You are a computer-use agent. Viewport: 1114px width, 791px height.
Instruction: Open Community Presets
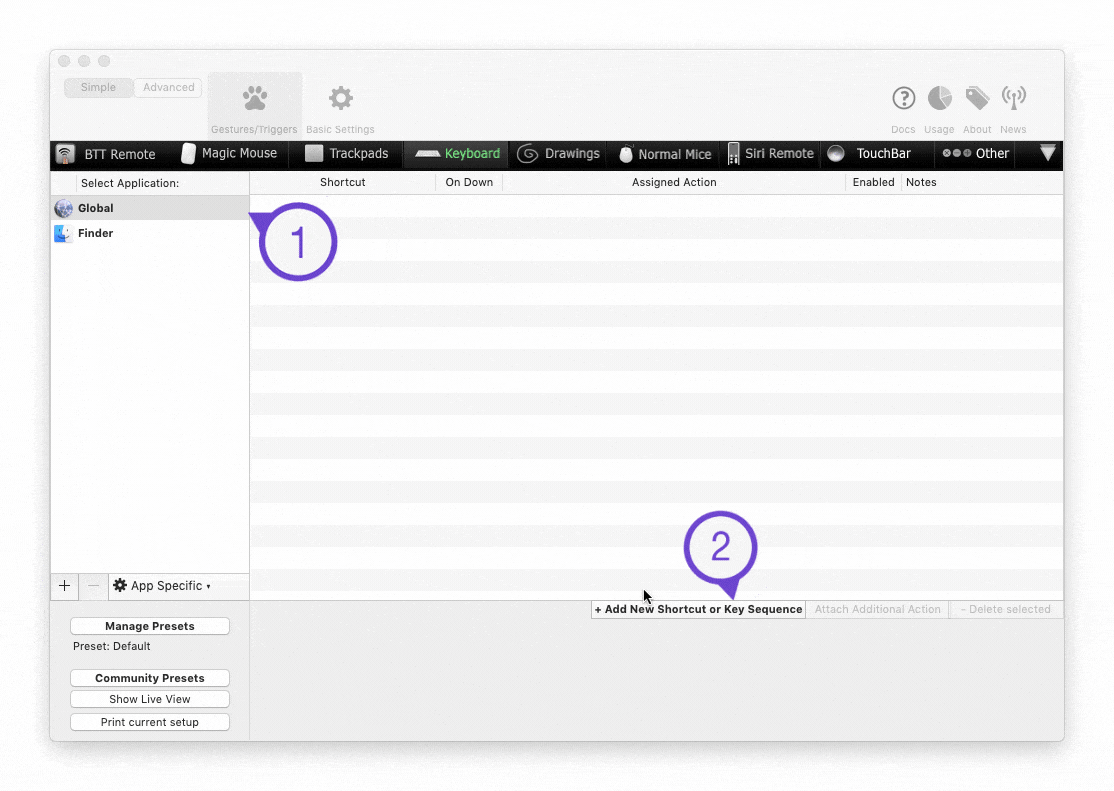[x=150, y=678]
